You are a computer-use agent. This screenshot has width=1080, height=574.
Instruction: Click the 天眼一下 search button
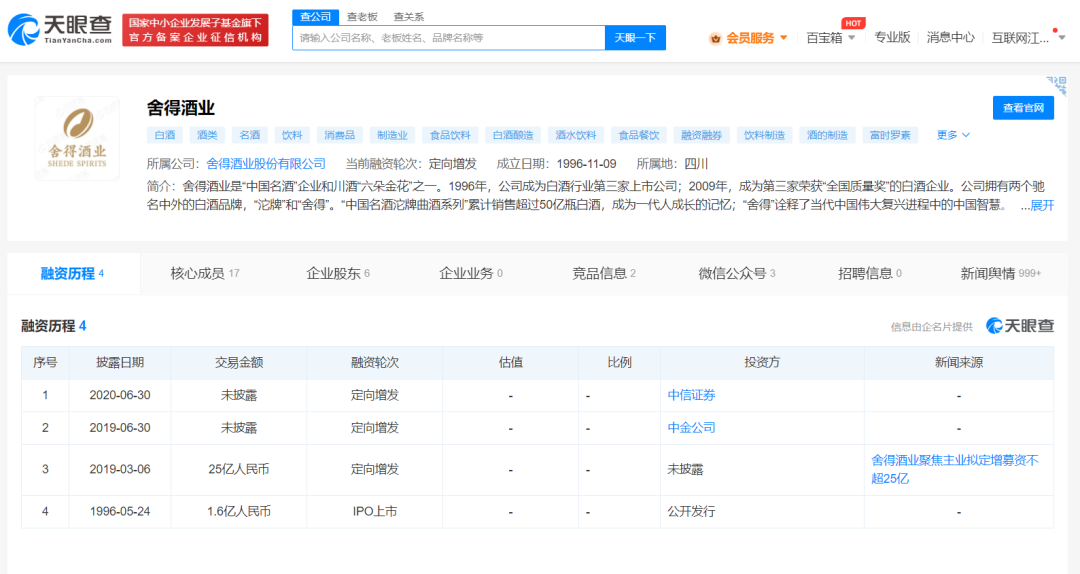635,38
